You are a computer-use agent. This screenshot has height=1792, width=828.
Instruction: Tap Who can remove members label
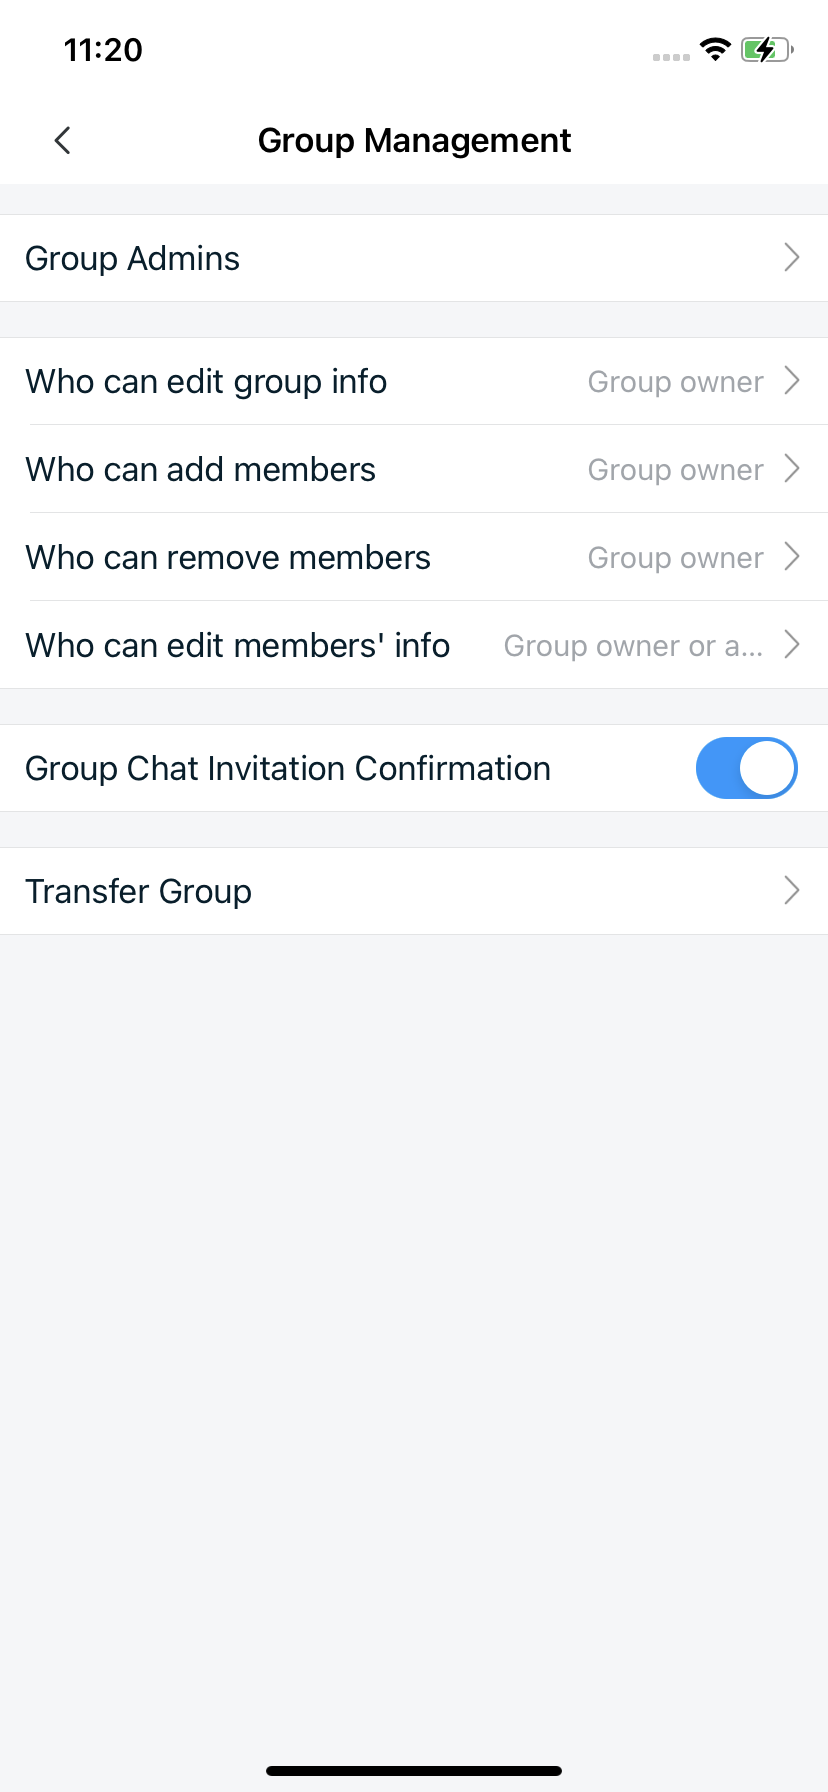pos(228,557)
